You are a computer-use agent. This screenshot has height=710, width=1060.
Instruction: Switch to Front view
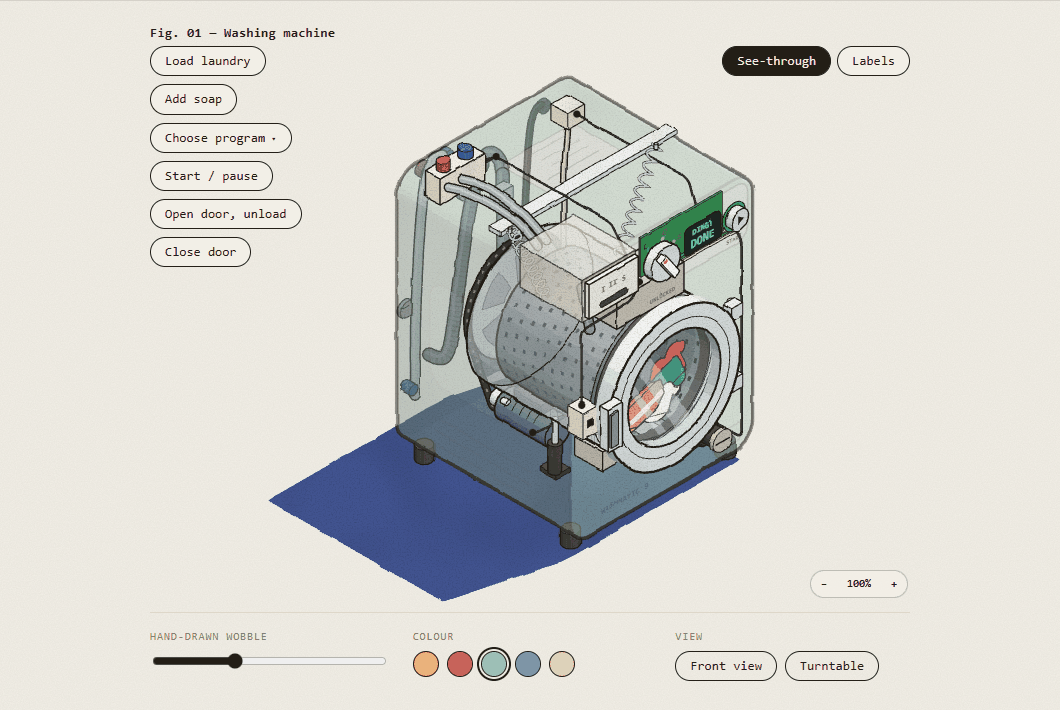pos(726,666)
